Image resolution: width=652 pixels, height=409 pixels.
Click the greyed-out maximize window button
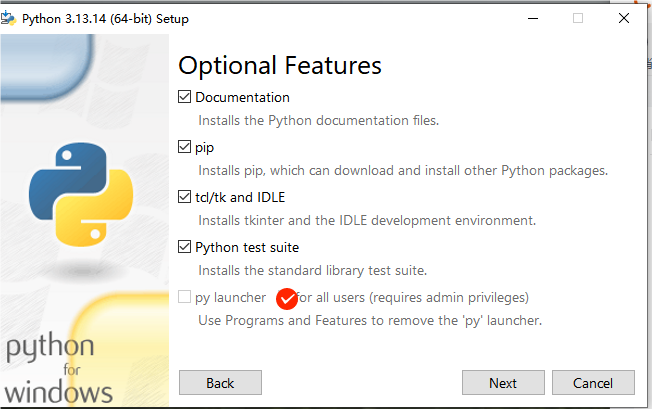point(578,18)
